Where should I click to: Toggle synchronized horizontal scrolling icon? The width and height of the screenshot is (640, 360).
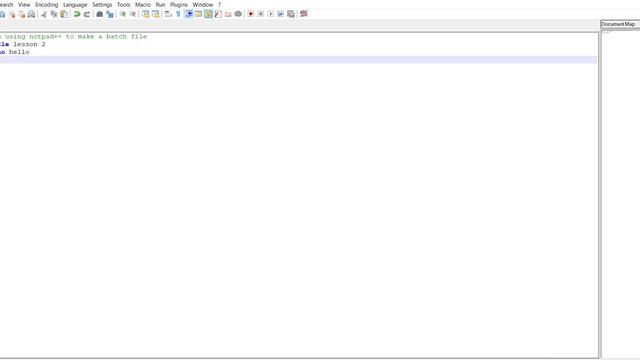coord(156,14)
